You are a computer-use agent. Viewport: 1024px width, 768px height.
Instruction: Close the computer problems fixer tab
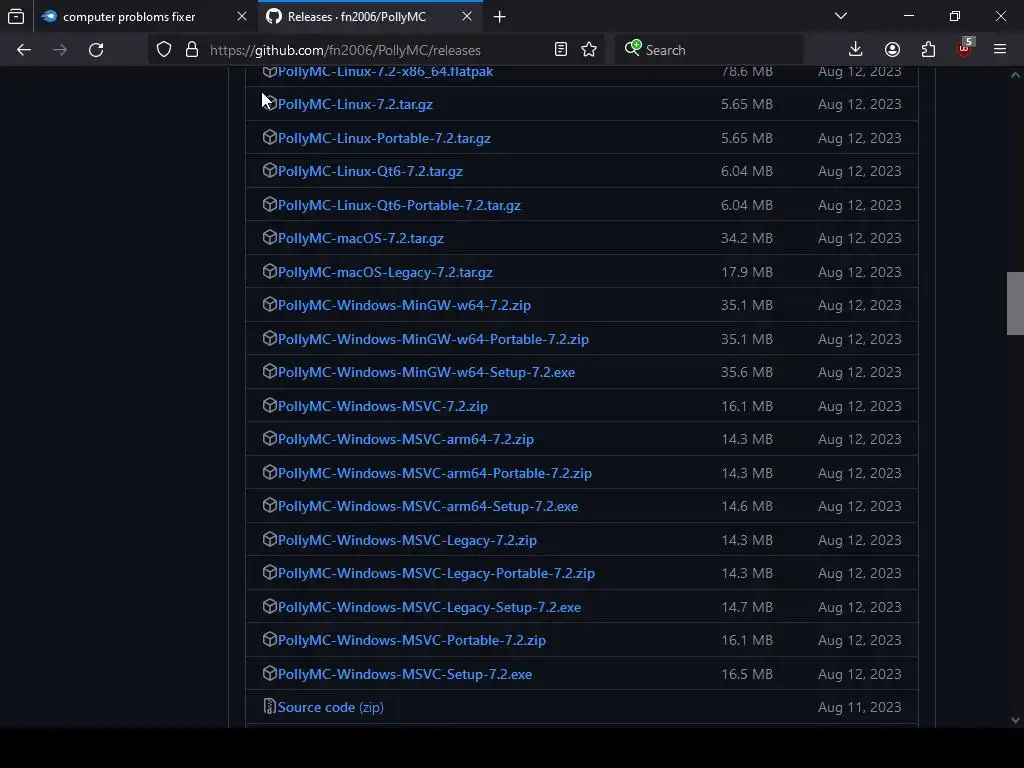[x=242, y=16]
